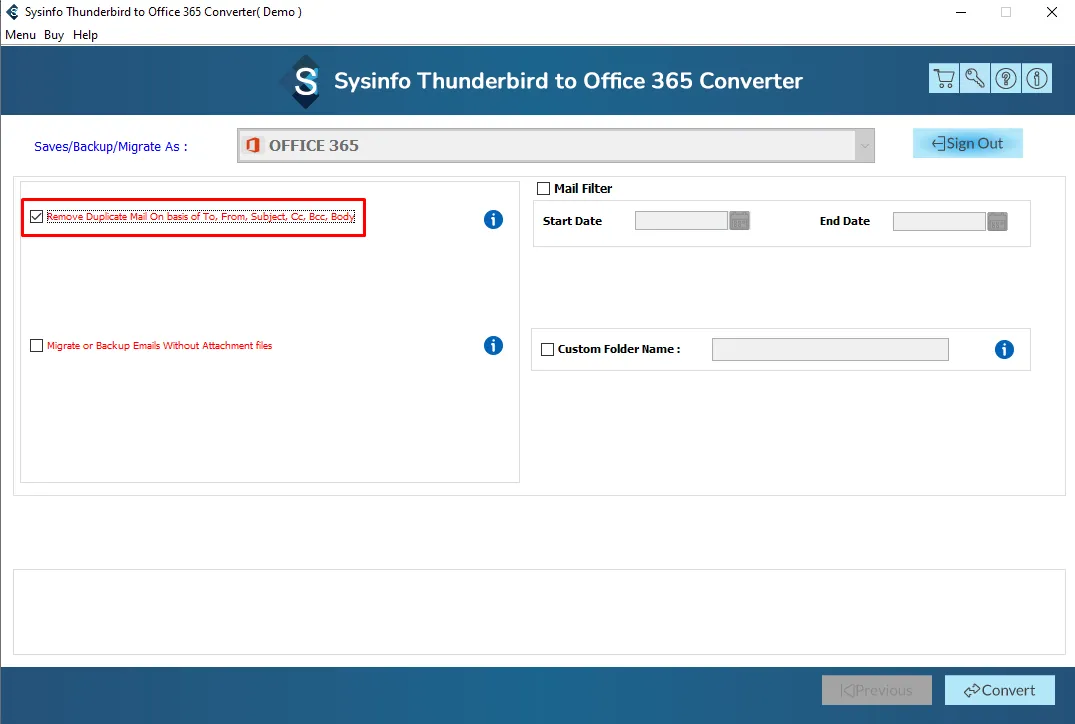Click the key activation icon
The height and width of the screenshot is (724, 1075).
(x=975, y=78)
